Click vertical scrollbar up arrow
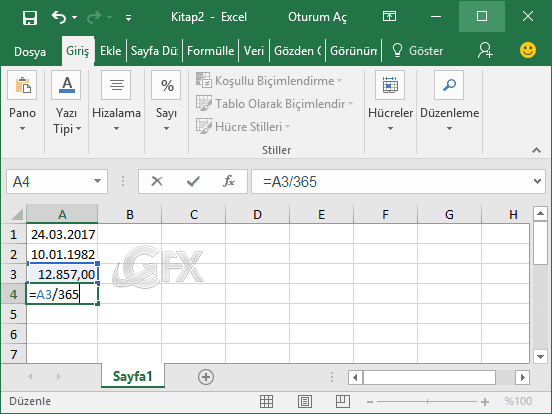The height and width of the screenshot is (414, 552). 540,213
